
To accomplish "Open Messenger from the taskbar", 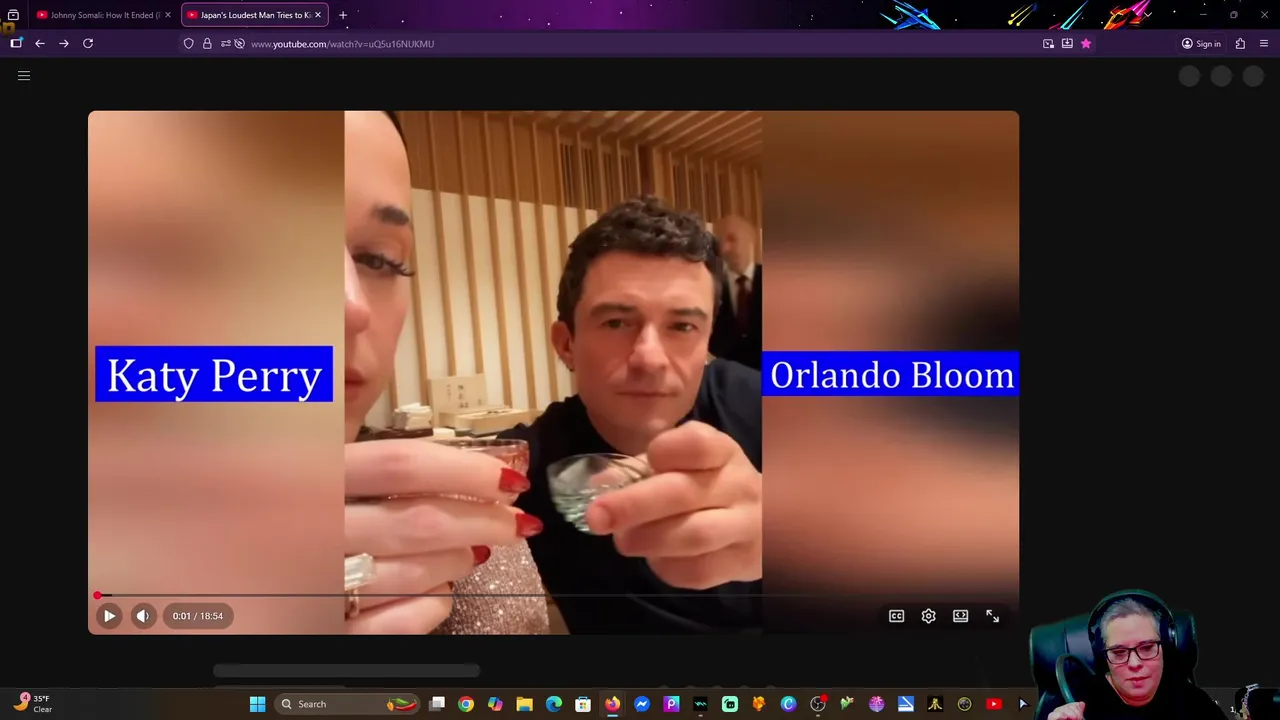I will 642,704.
